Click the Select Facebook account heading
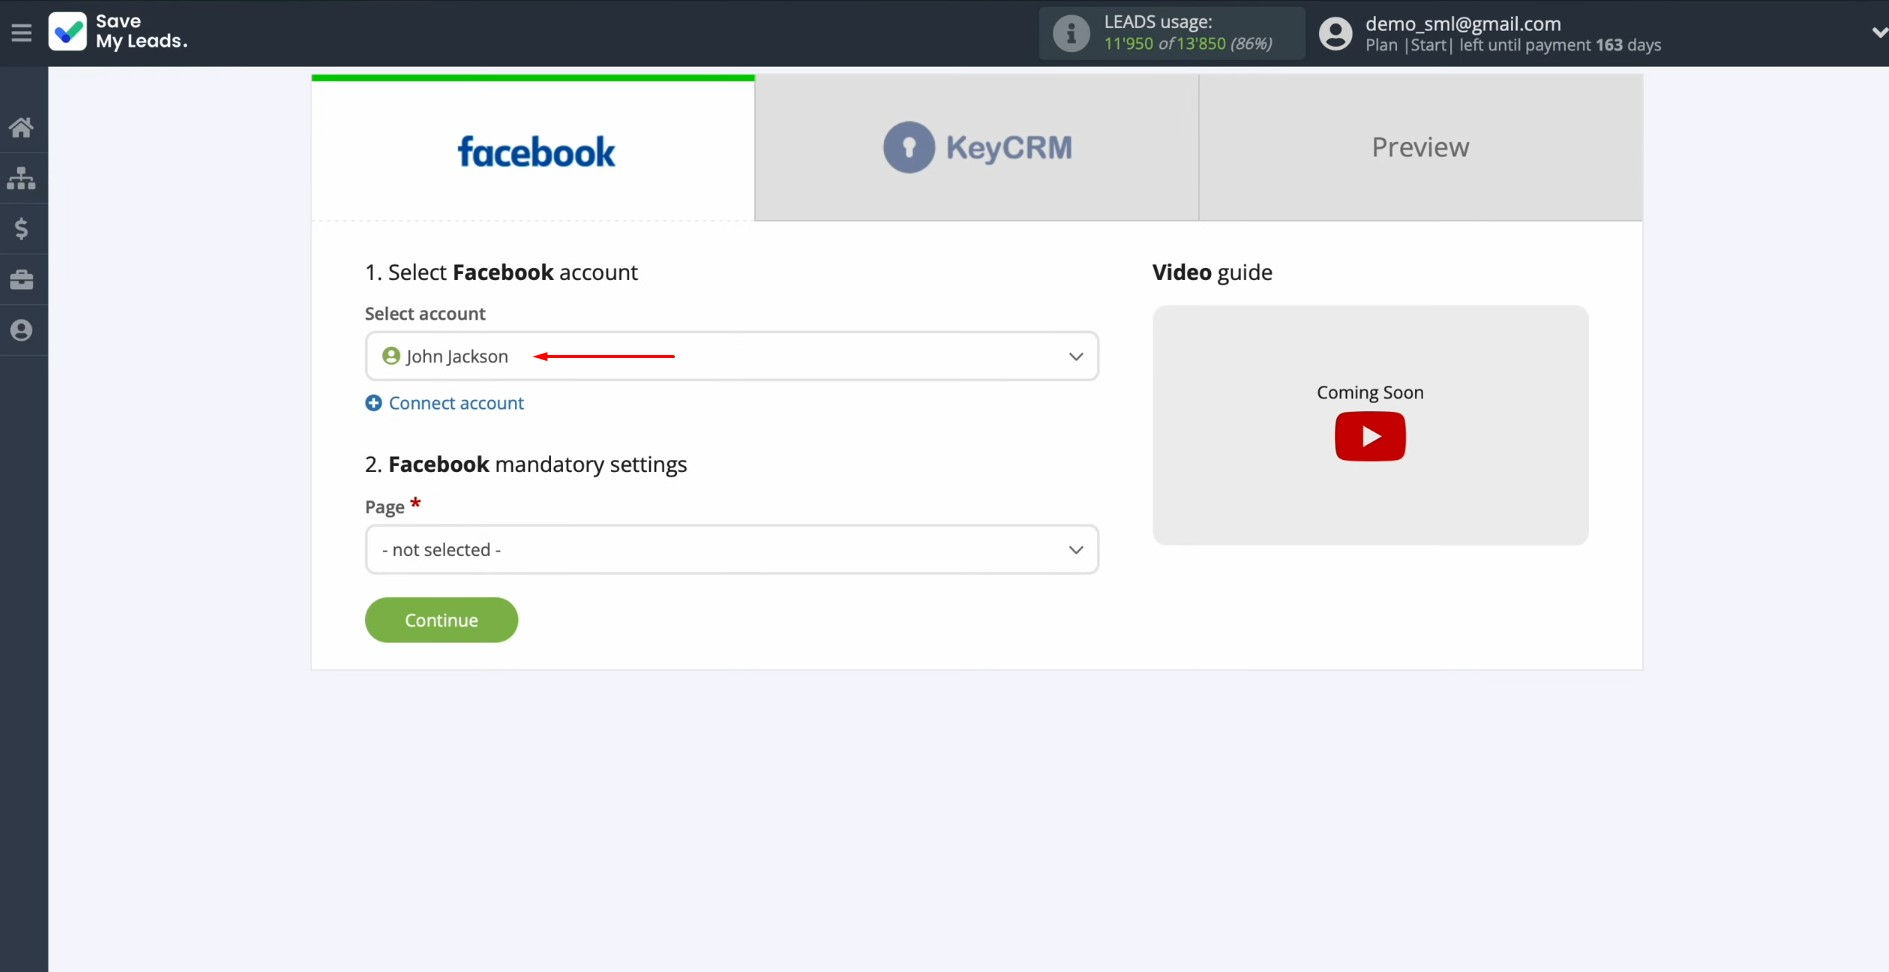 501,272
